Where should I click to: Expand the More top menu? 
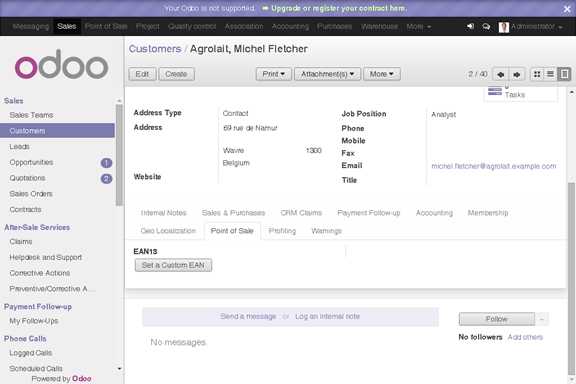tap(419, 26)
